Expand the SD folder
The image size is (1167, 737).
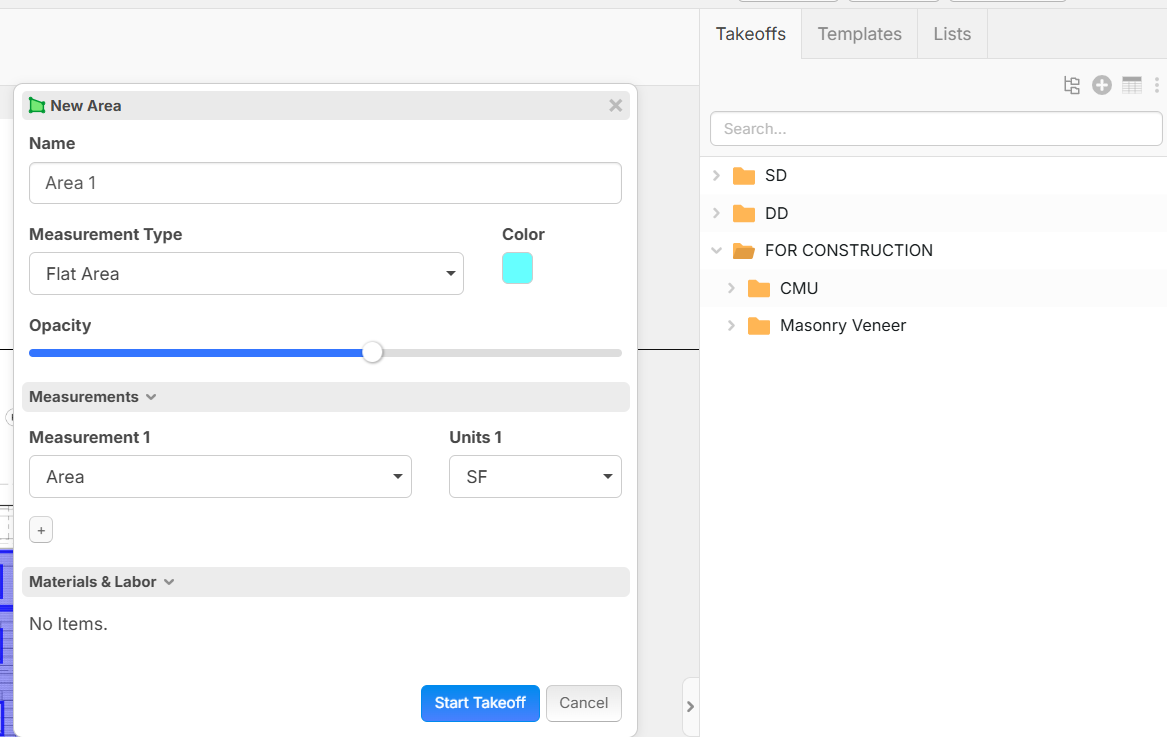tap(716, 176)
